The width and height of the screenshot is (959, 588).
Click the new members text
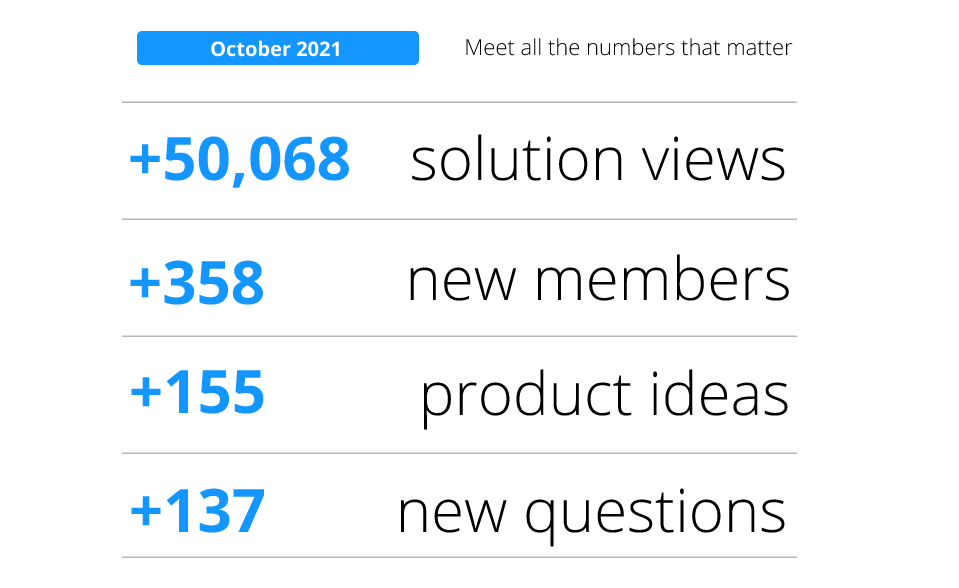tap(599, 279)
